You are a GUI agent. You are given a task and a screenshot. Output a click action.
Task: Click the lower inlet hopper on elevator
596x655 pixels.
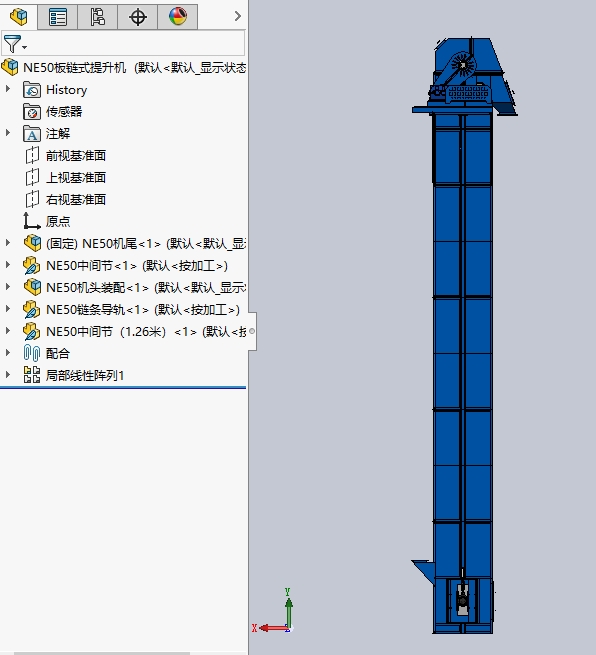[424, 571]
